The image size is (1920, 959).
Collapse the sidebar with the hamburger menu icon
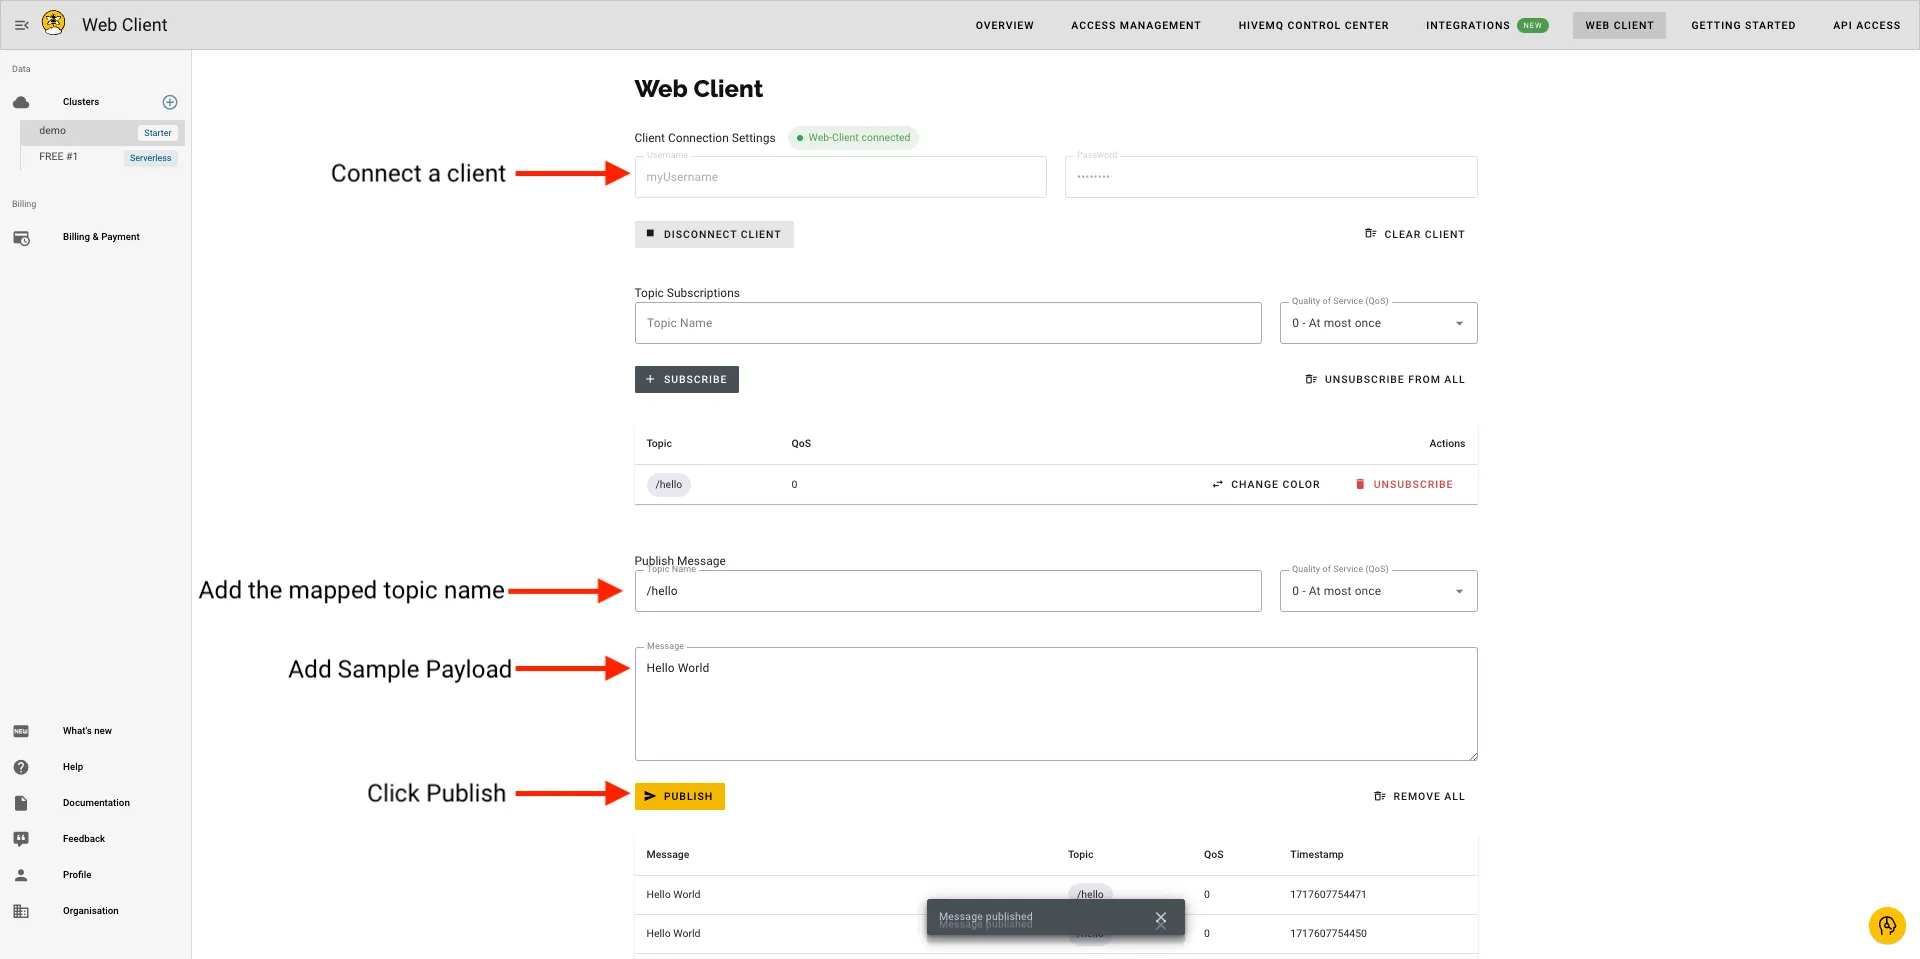[21, 25]
